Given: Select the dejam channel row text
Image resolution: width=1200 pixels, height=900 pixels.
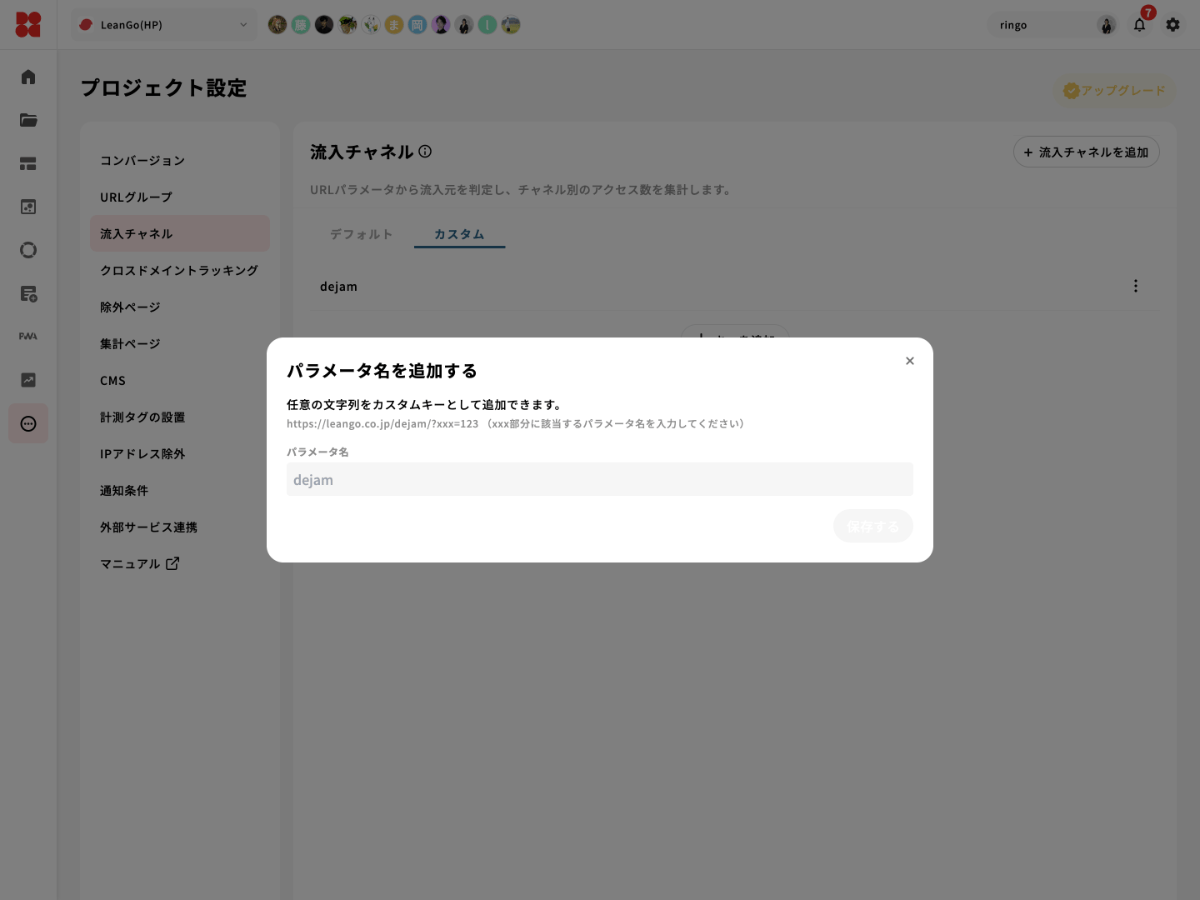Looking at the screenshot, I should [338, 287].
